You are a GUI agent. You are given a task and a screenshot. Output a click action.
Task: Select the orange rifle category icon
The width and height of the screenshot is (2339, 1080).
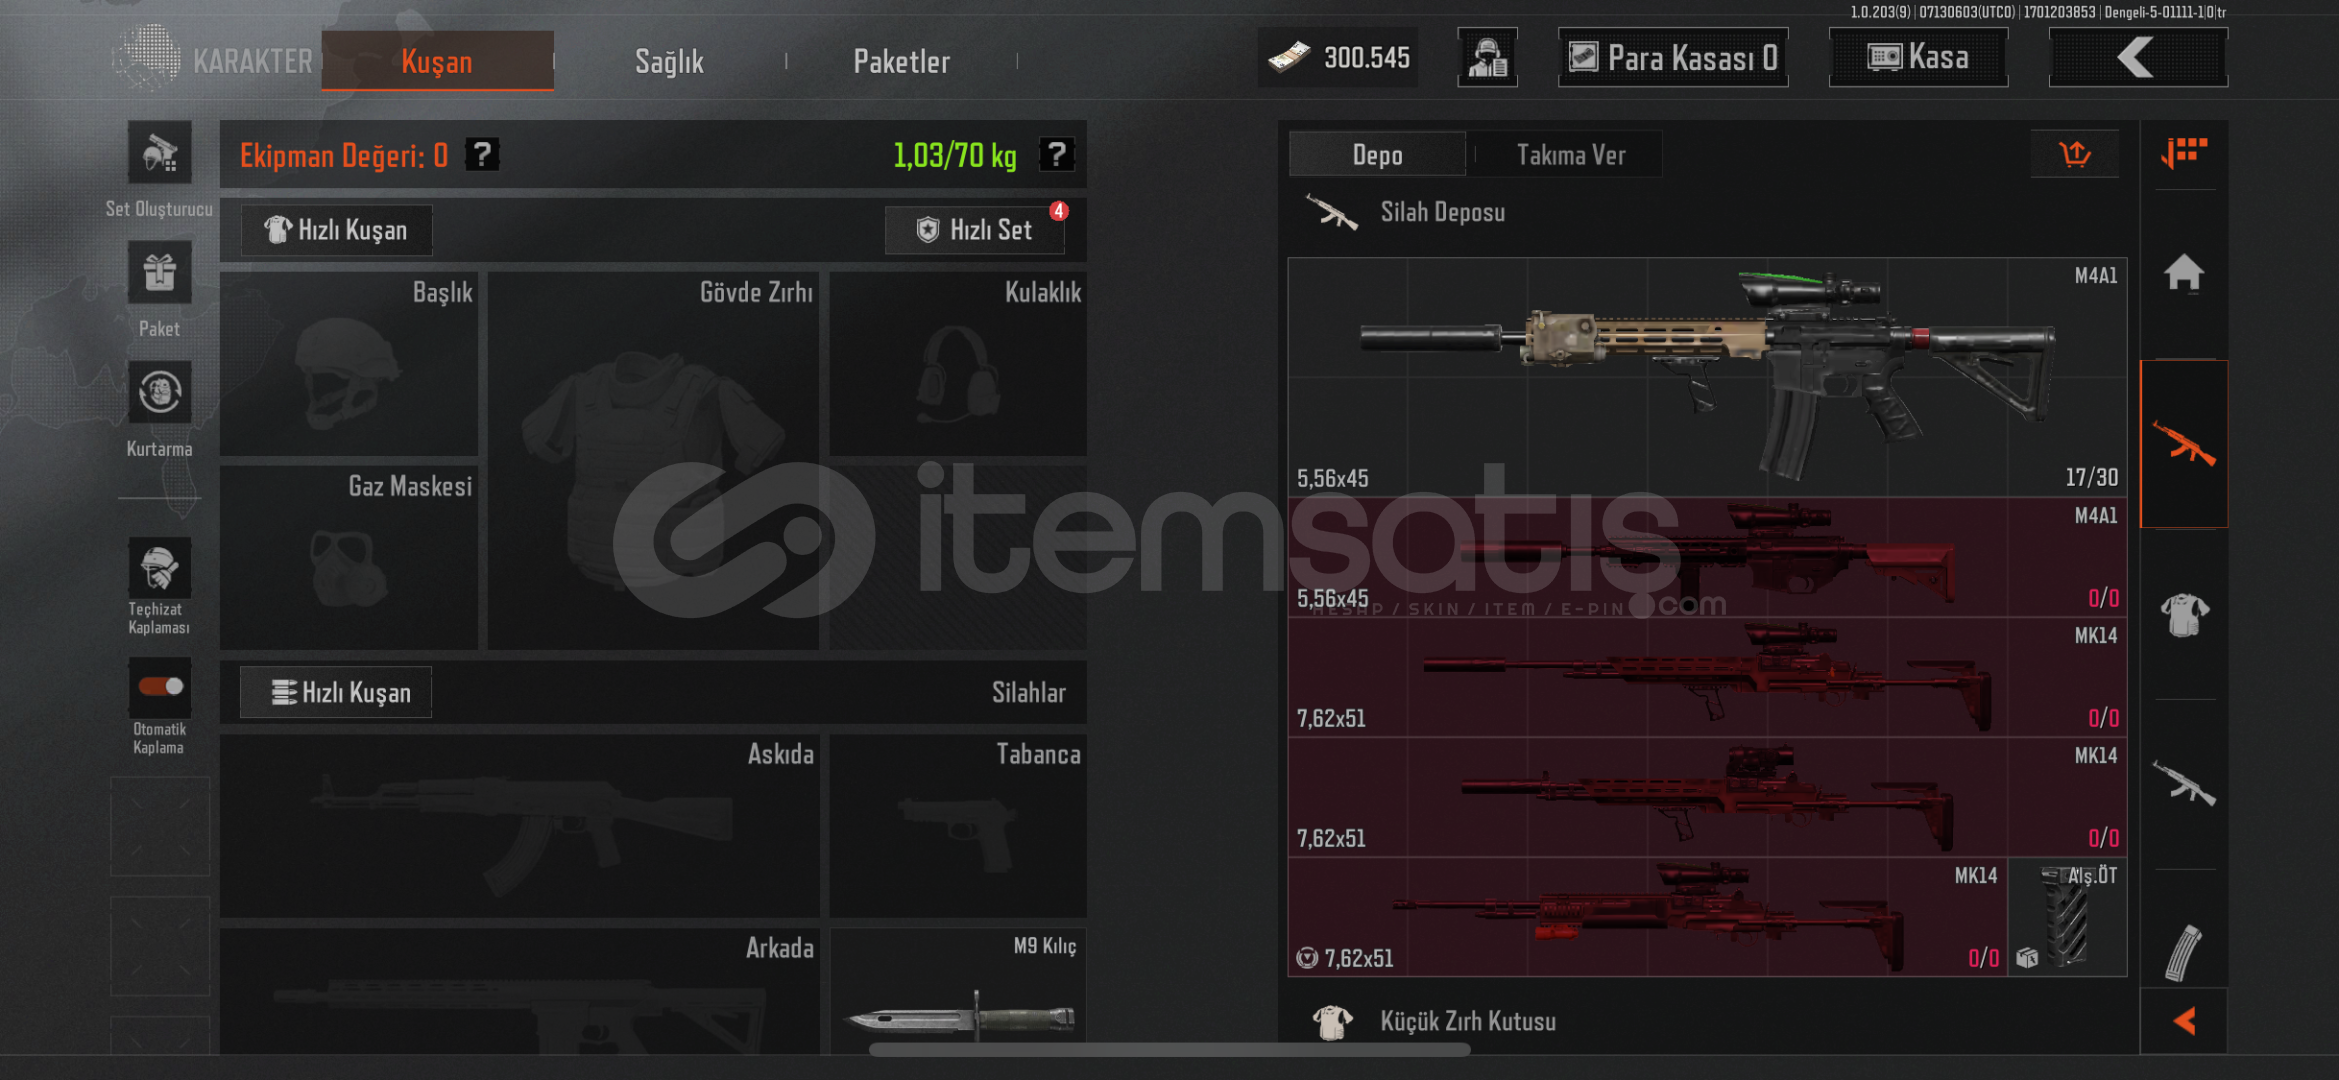2184,444
